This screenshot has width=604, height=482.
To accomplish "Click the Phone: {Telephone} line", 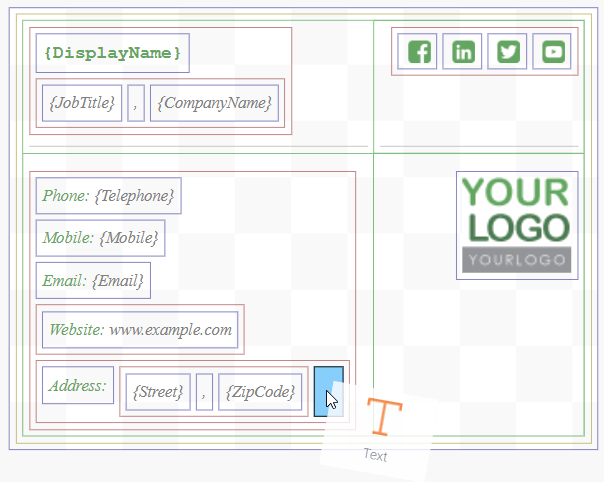I will (108, 196).
